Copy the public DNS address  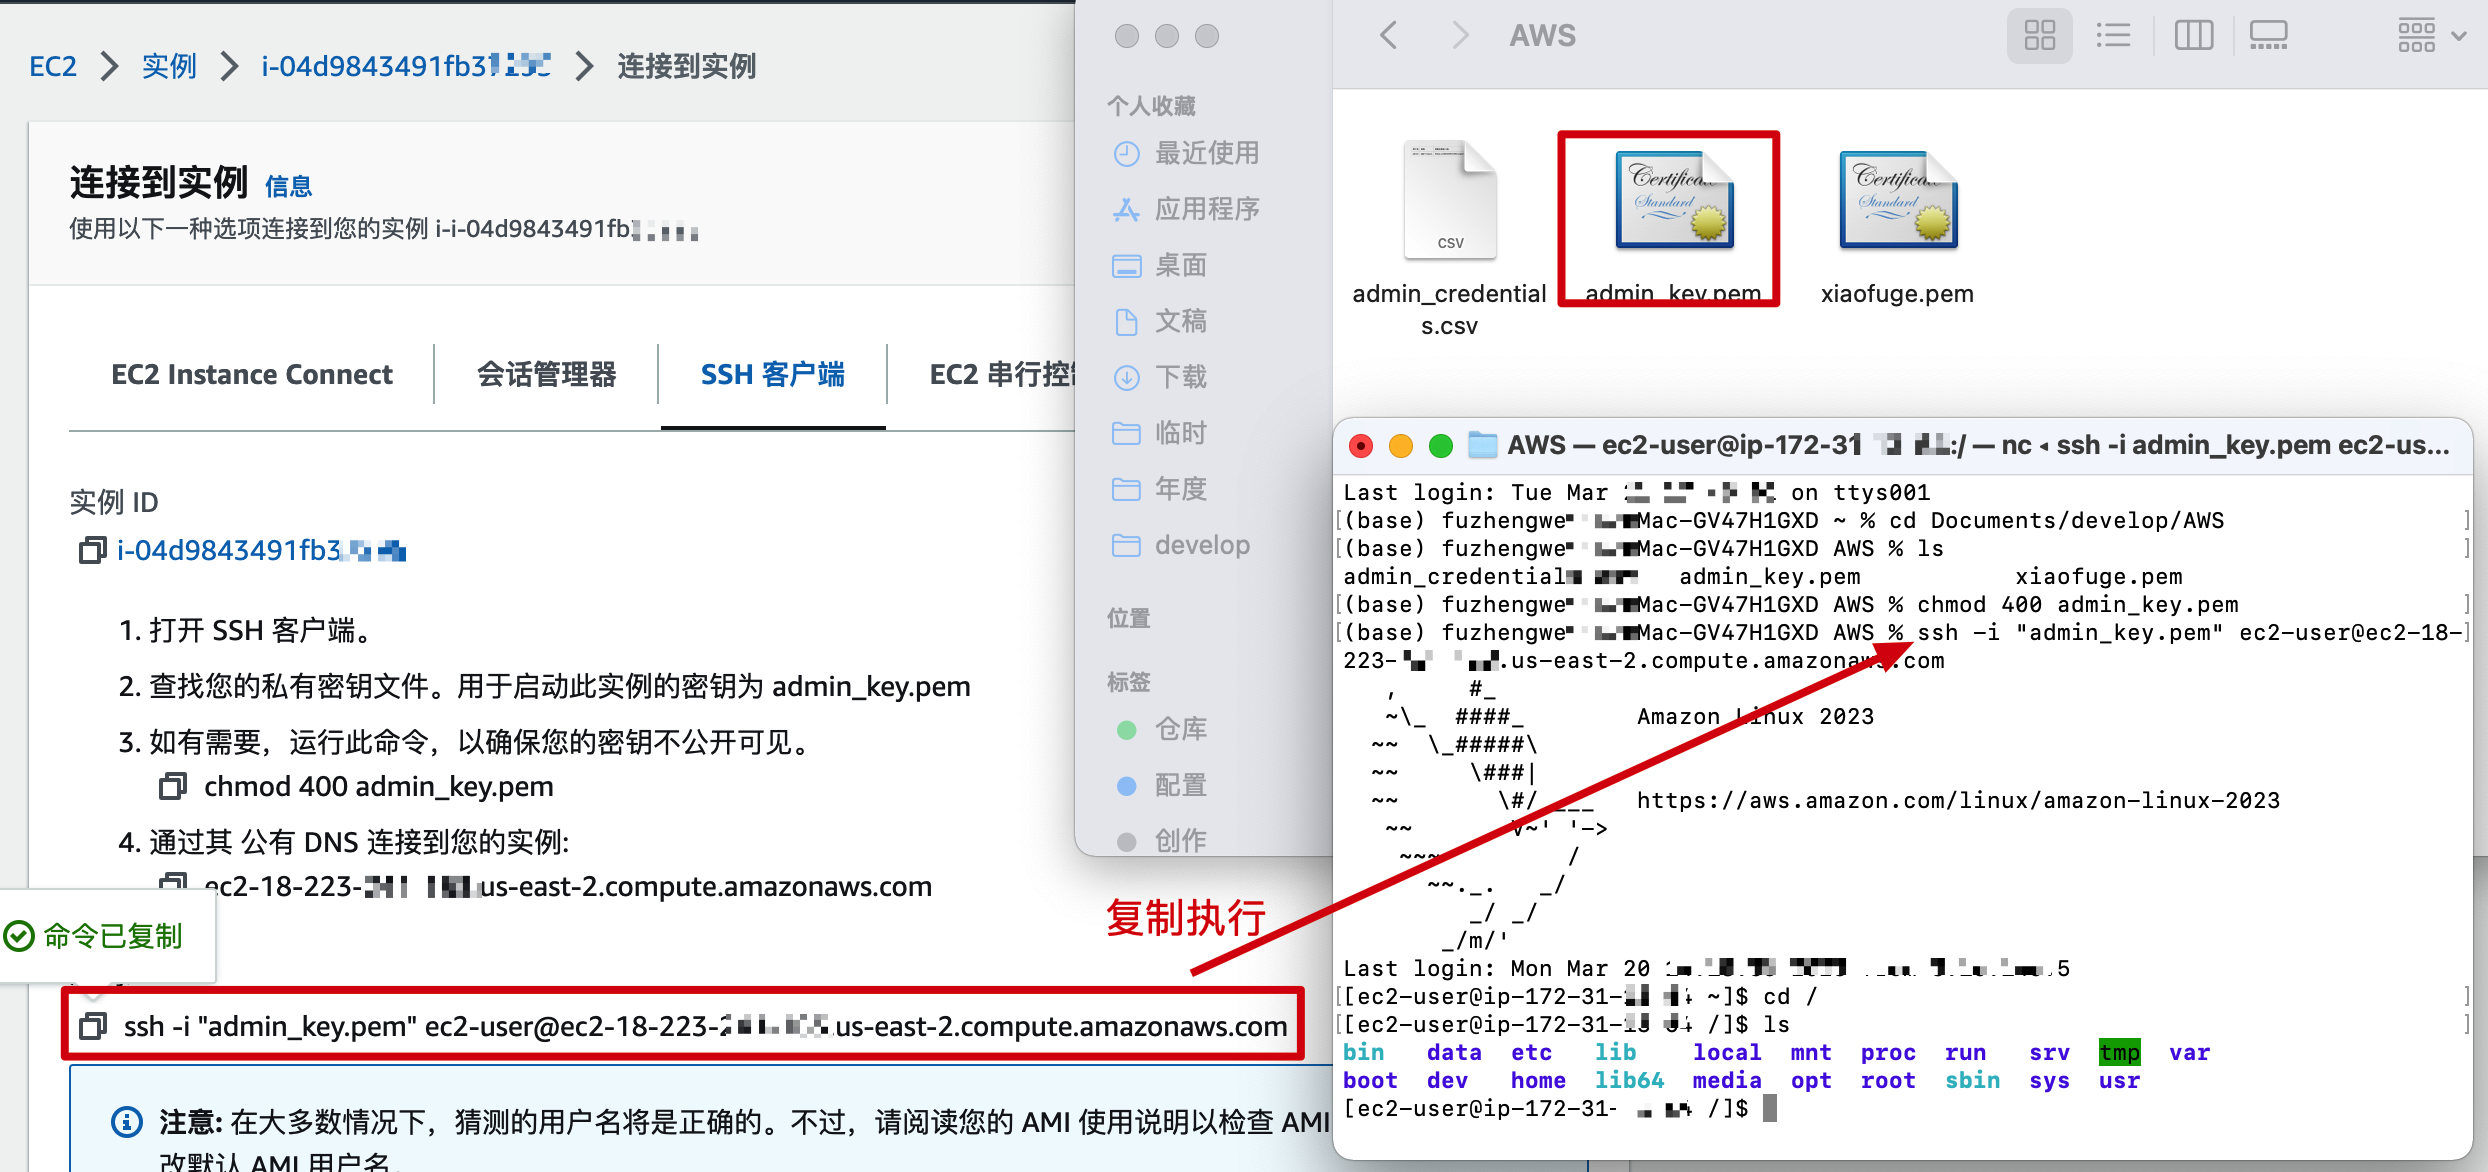pyautogui.click(x=172, y=882)
